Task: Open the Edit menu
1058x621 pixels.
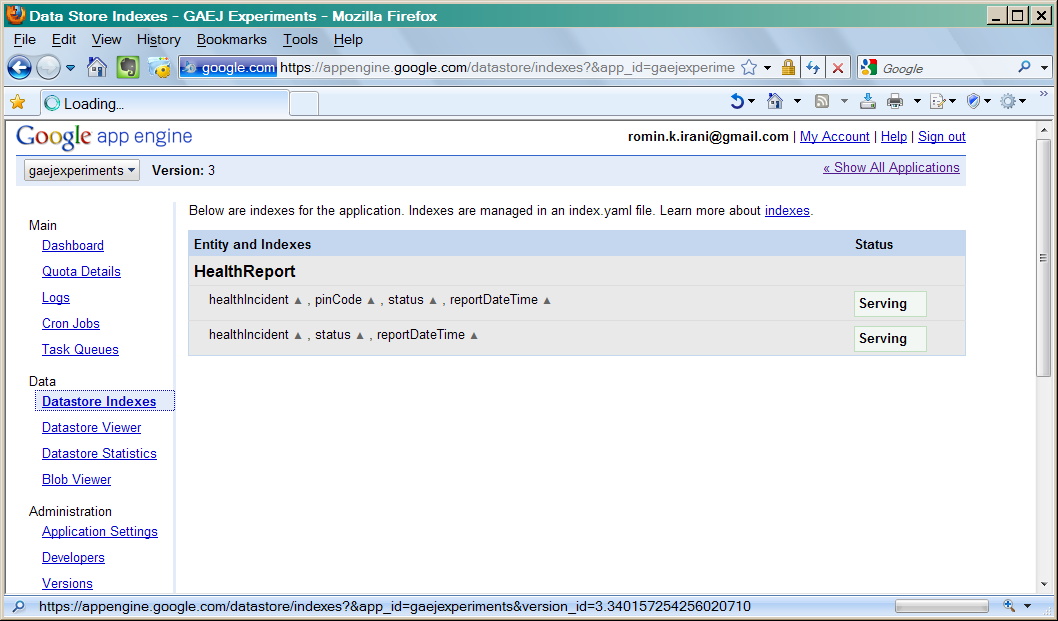Action: coord(64,40)
